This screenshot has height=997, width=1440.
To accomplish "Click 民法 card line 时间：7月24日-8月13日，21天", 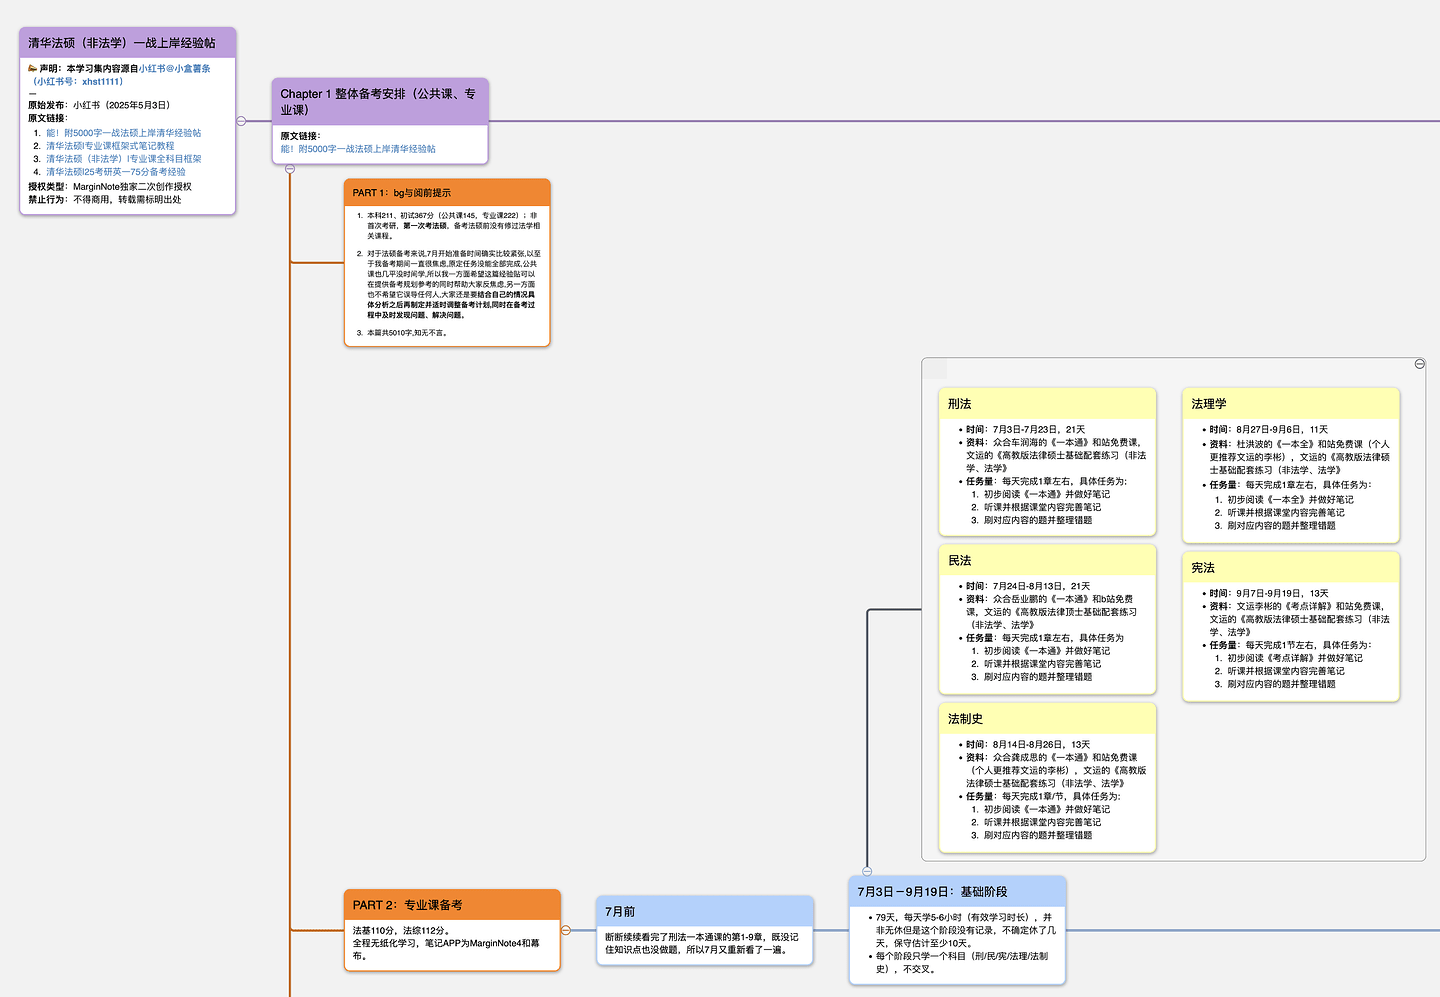I will [x=1028, y=587].
